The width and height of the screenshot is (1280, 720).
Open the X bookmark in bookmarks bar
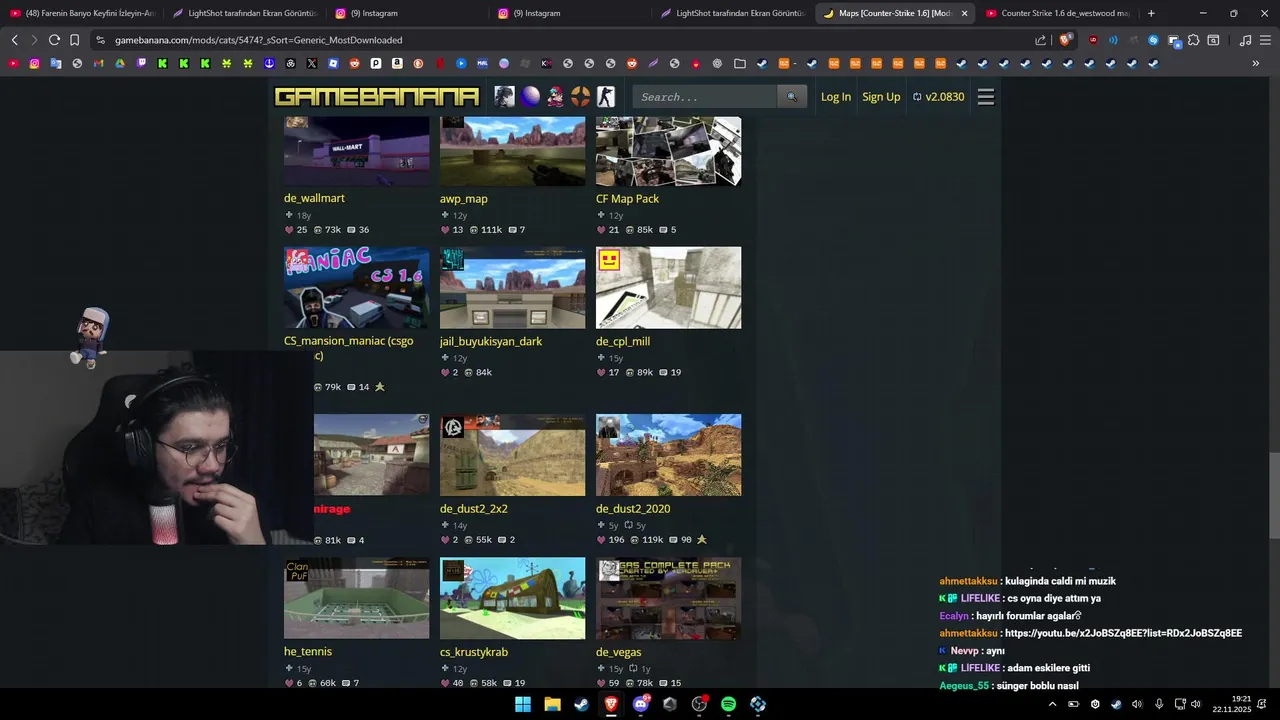coord(312,63)
